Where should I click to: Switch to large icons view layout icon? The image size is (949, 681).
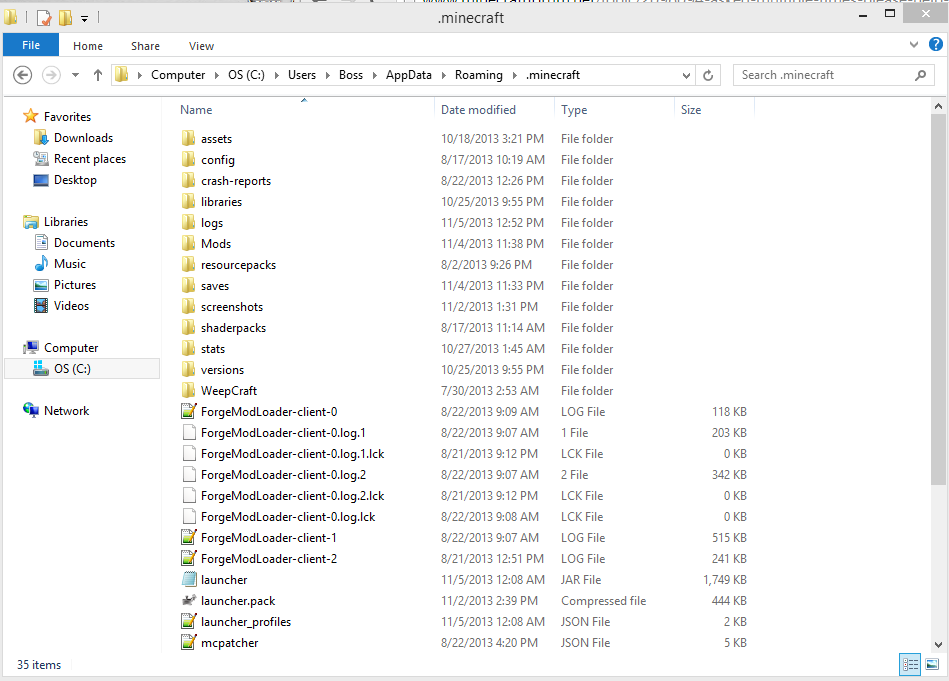coord(932,665)
